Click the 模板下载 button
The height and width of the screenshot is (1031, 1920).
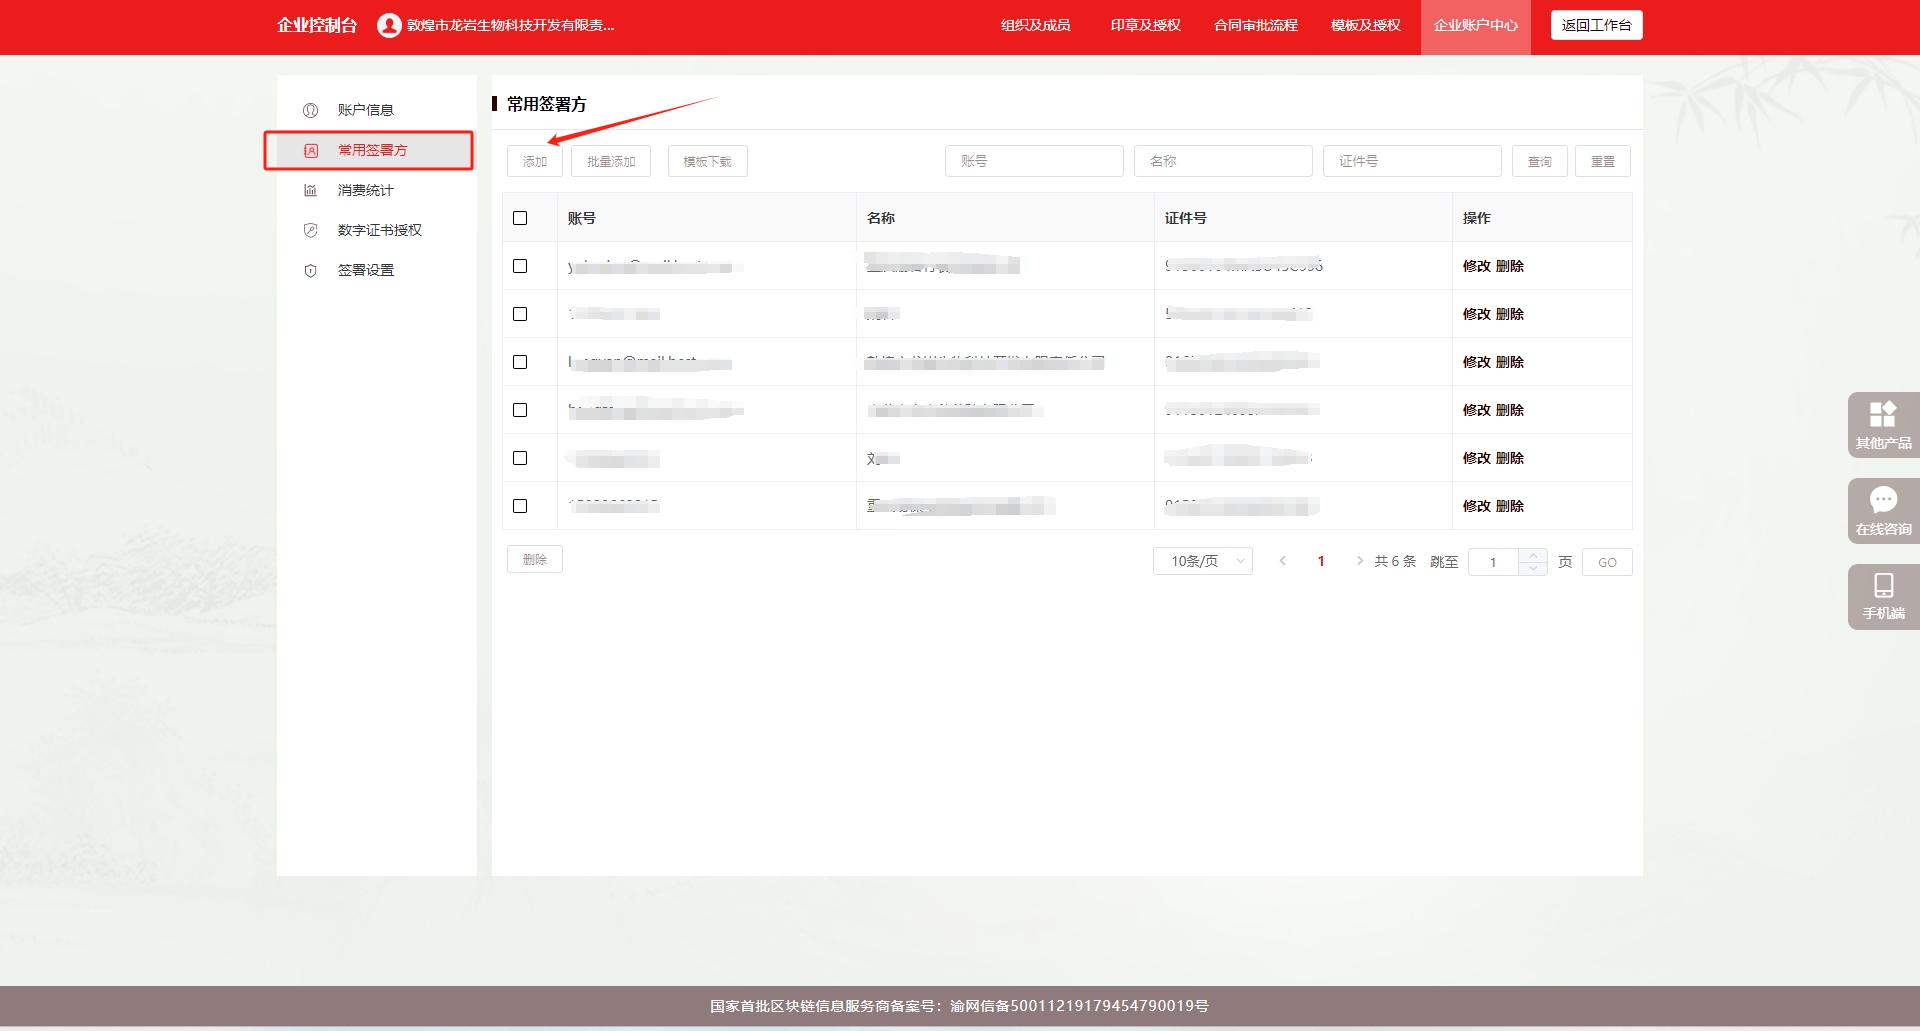[707, 161]
